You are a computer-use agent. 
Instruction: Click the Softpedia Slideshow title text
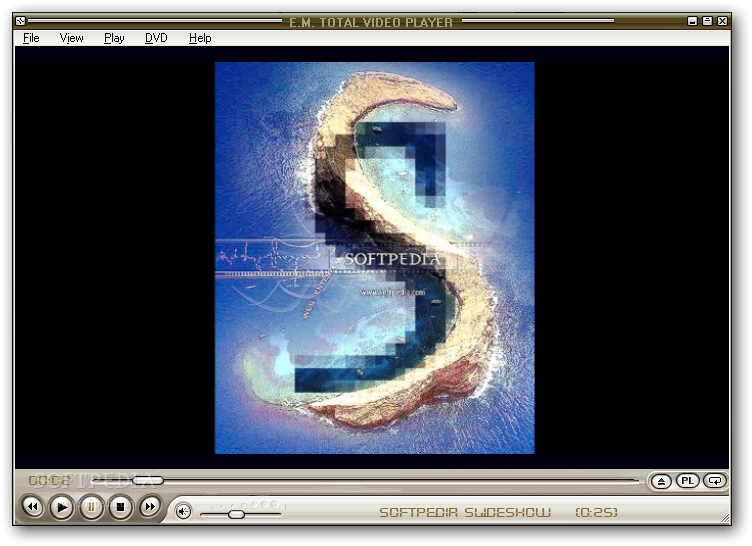point(465,512)
